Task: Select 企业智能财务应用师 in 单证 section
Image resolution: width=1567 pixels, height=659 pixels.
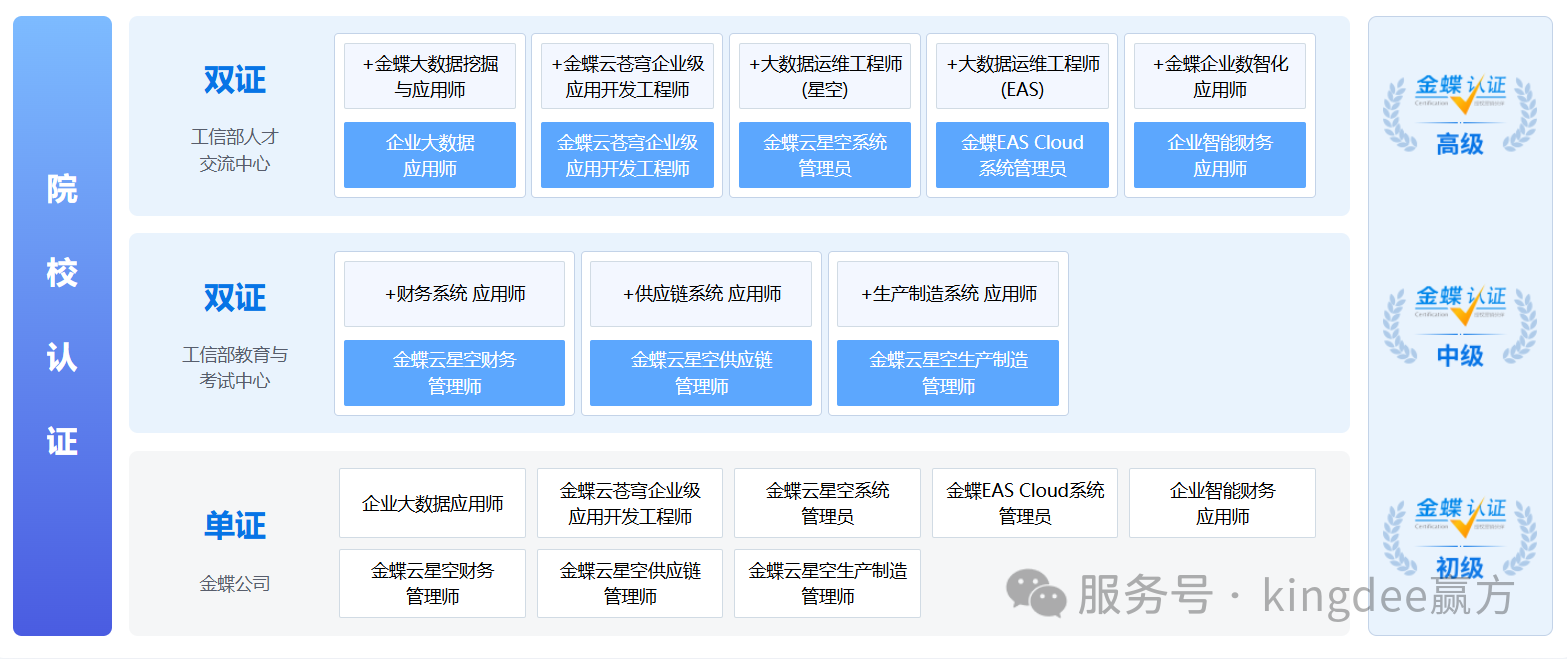Action: click(x=1222, y=503)
